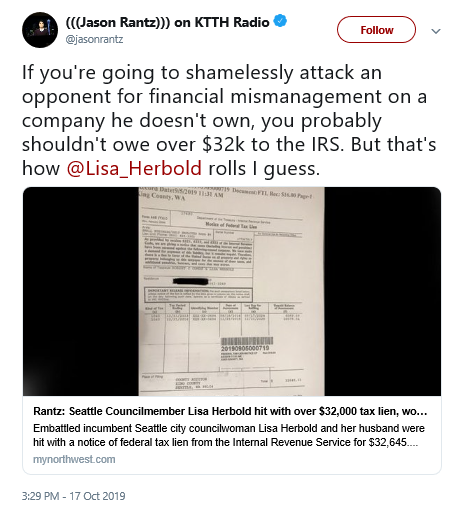Open the 3:29 PM 17 Oct 2019 timestamp

click(x=74, y=496)
